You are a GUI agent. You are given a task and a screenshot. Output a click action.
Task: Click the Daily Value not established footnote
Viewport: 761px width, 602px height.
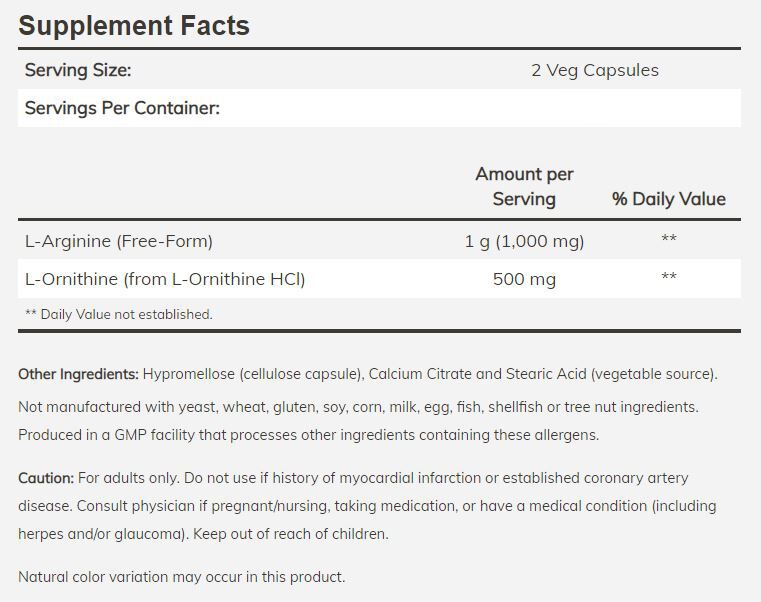(x=119, y=314)
